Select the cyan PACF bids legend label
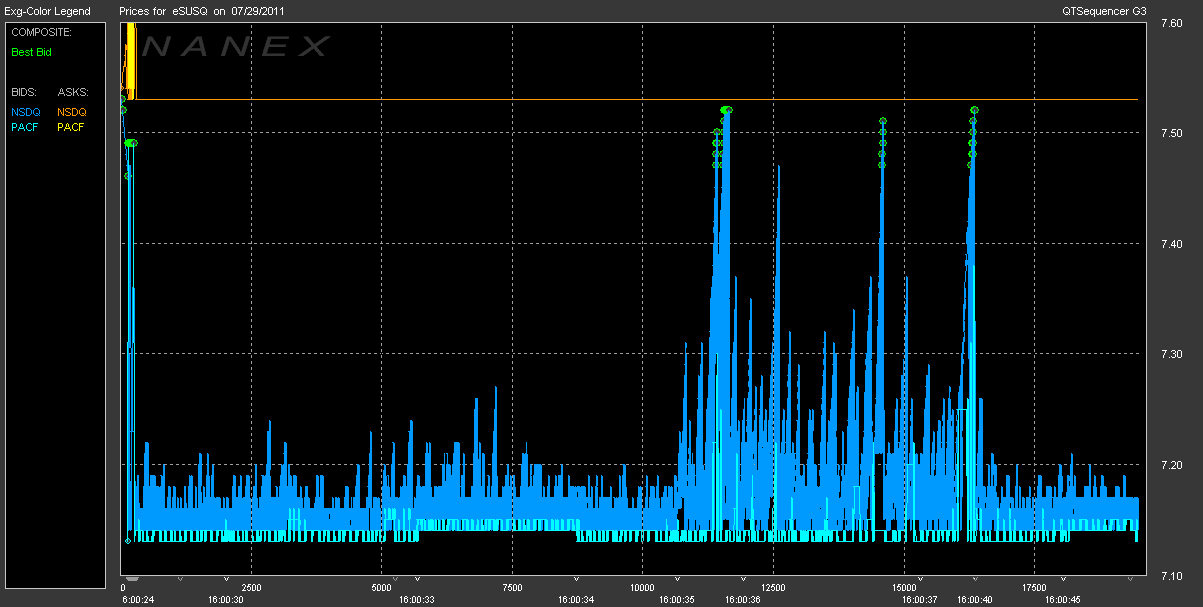1203x607 pixels. 25,127
